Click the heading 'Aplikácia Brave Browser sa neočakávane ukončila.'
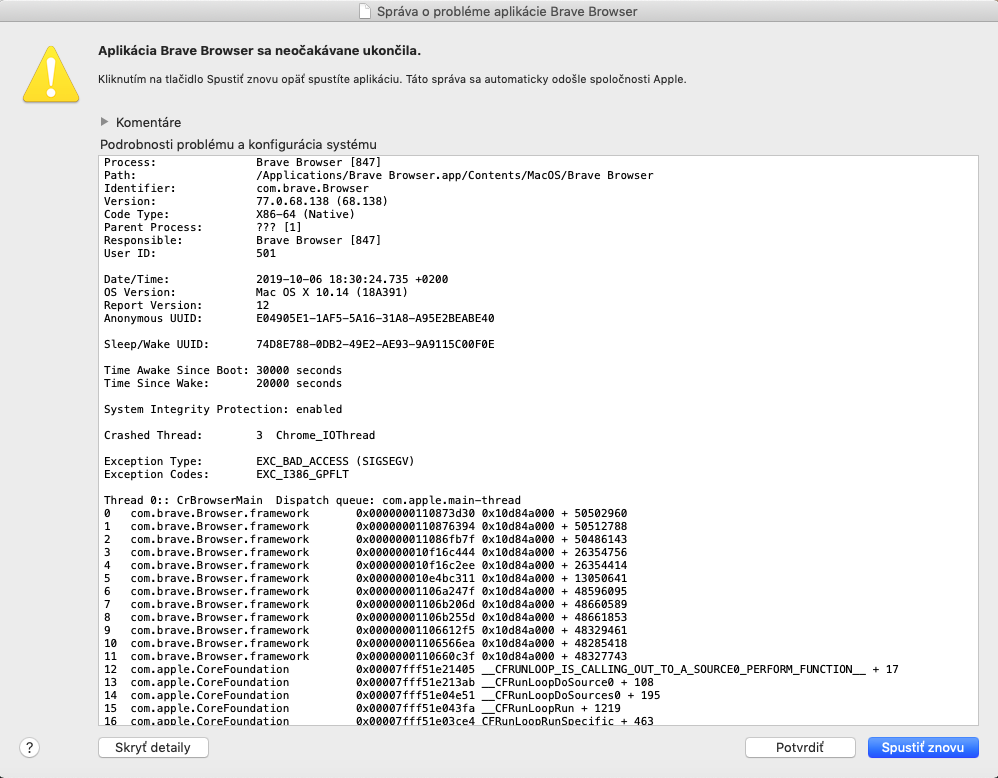The width and height of the screenshot is (998, 778). click(x=259, y=51)
